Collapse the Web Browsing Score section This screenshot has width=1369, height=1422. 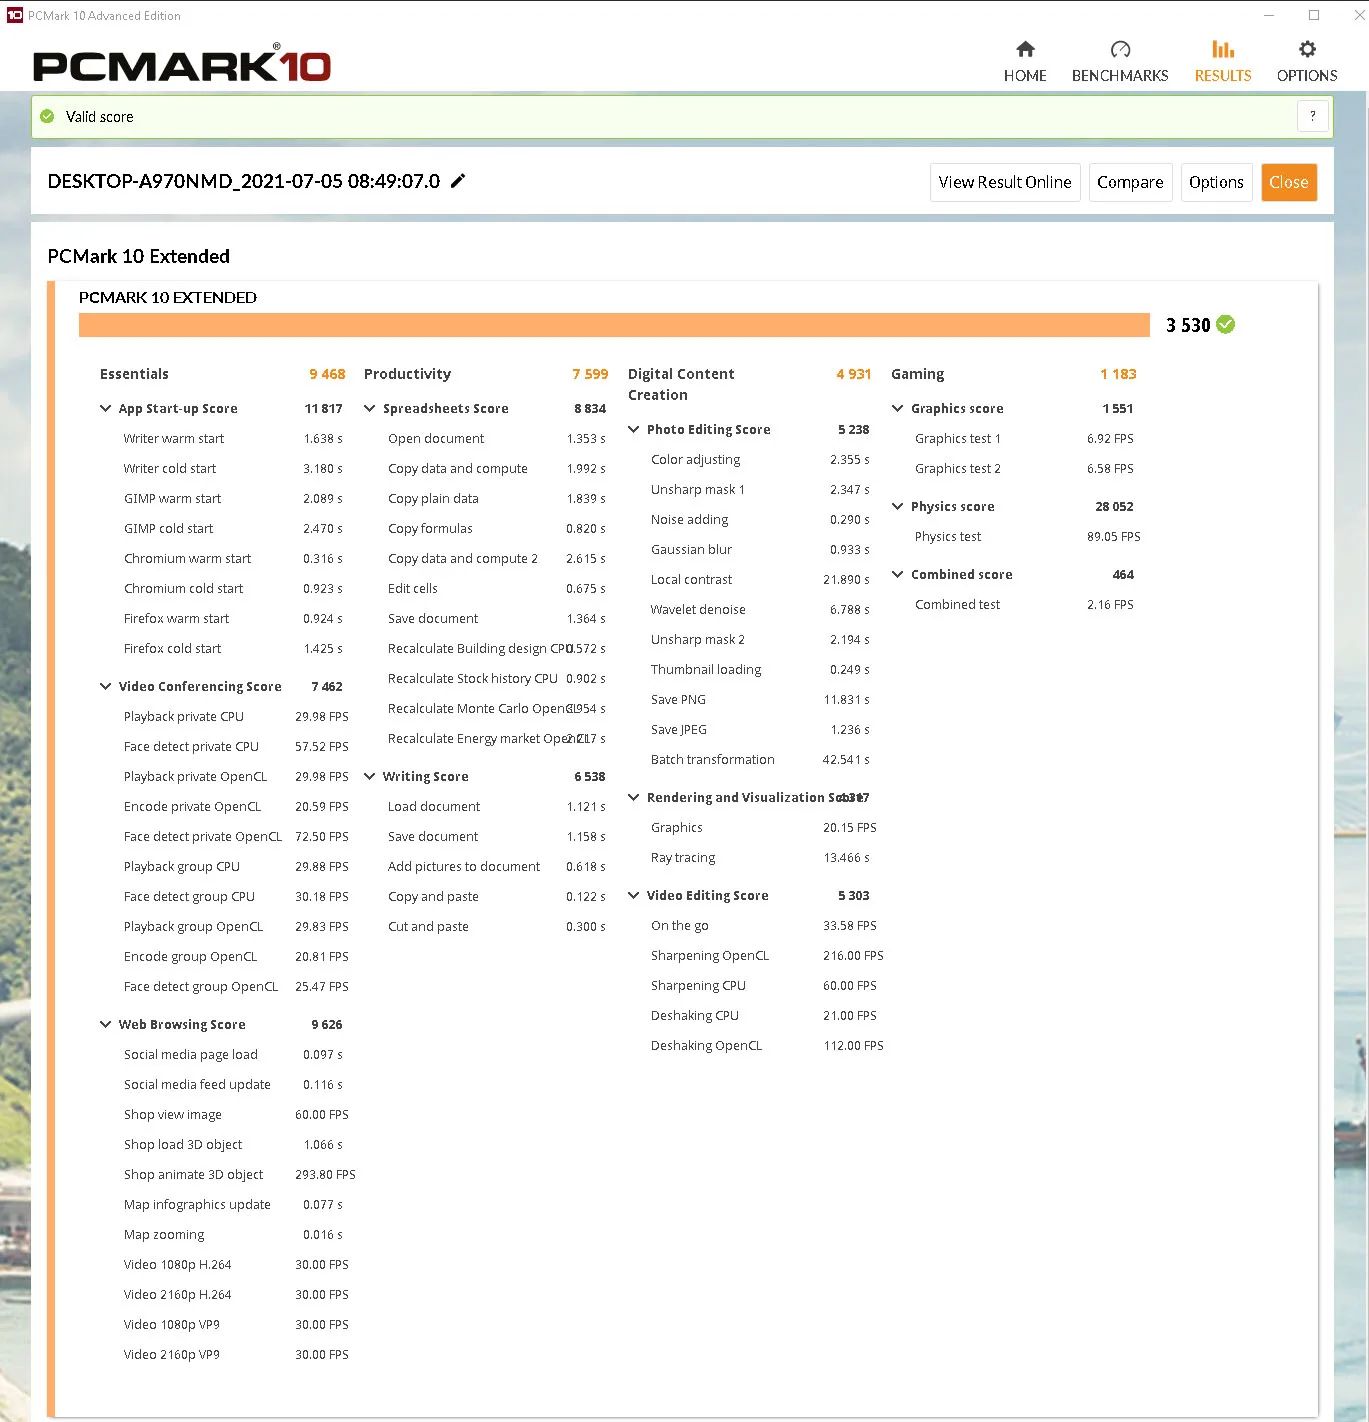[105, 1024]
